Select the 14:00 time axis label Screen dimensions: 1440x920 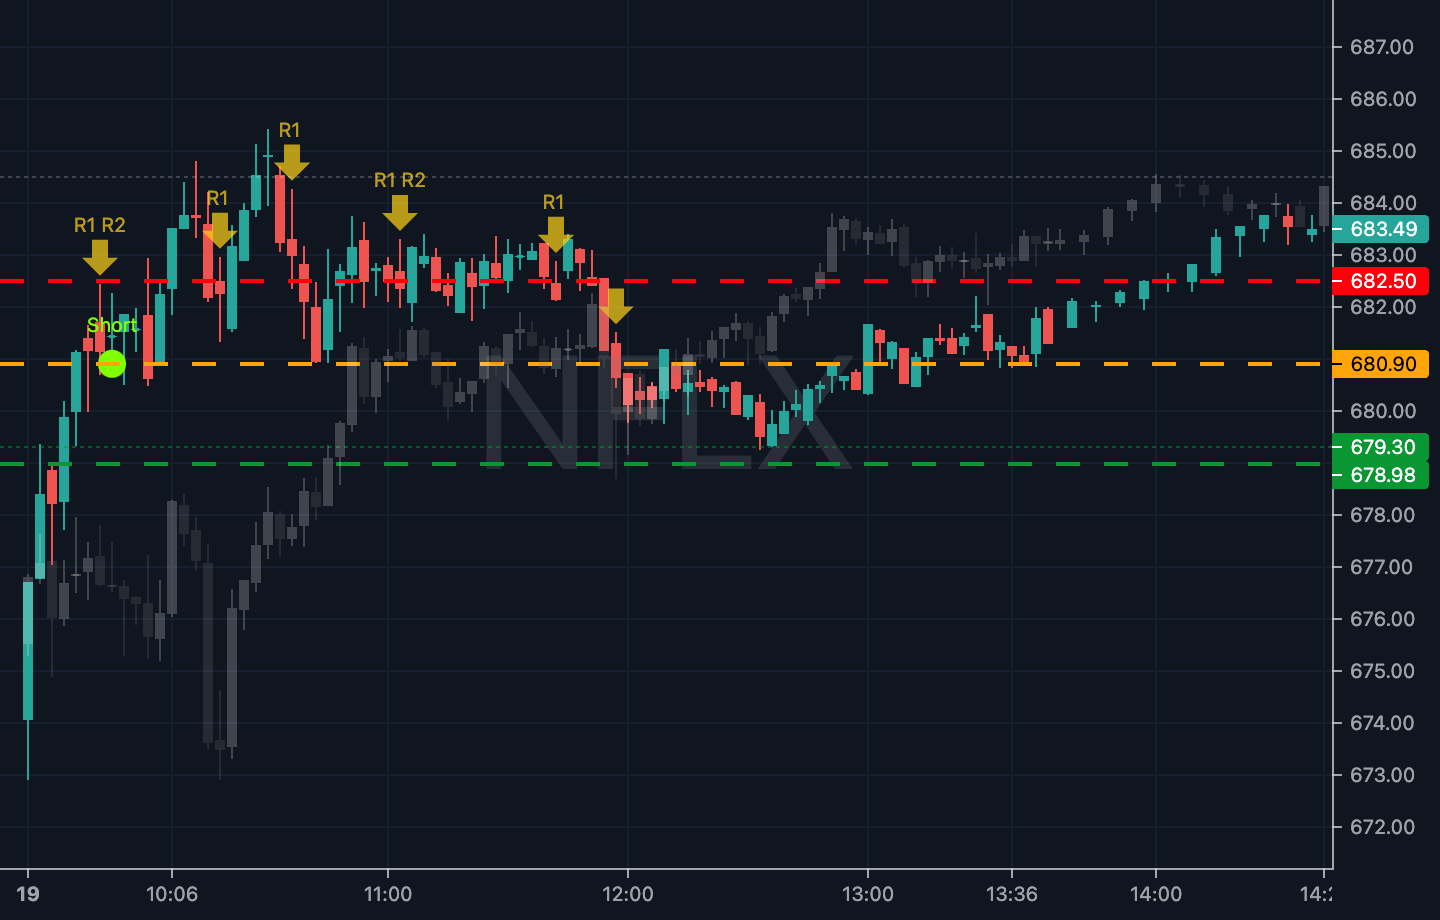1156,894
